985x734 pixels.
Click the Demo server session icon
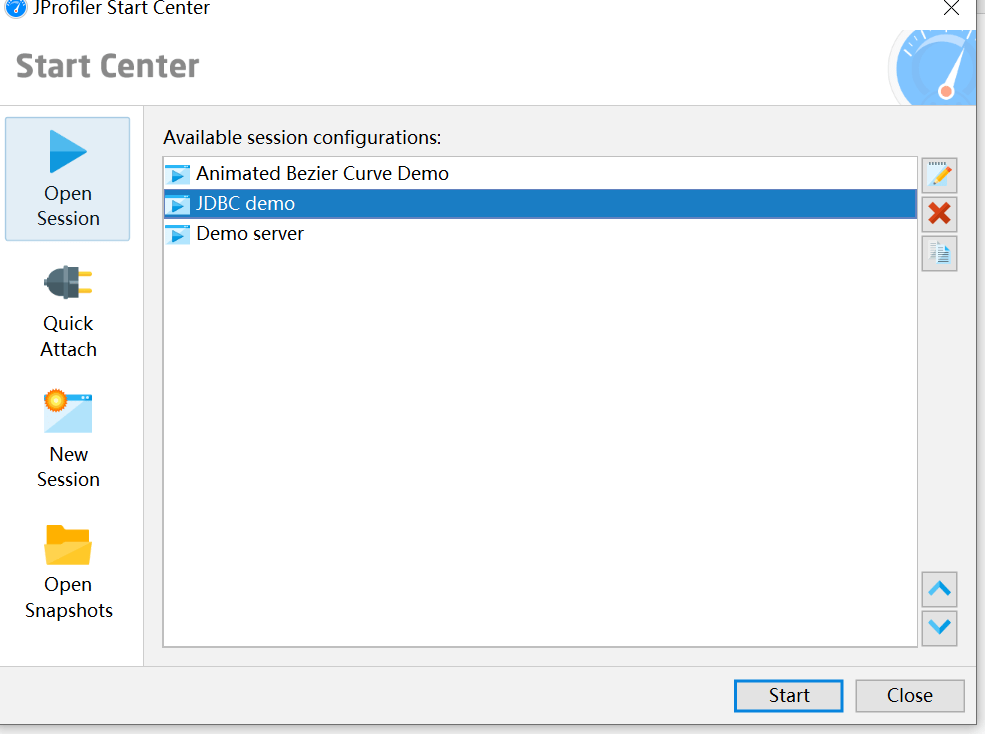178,234
